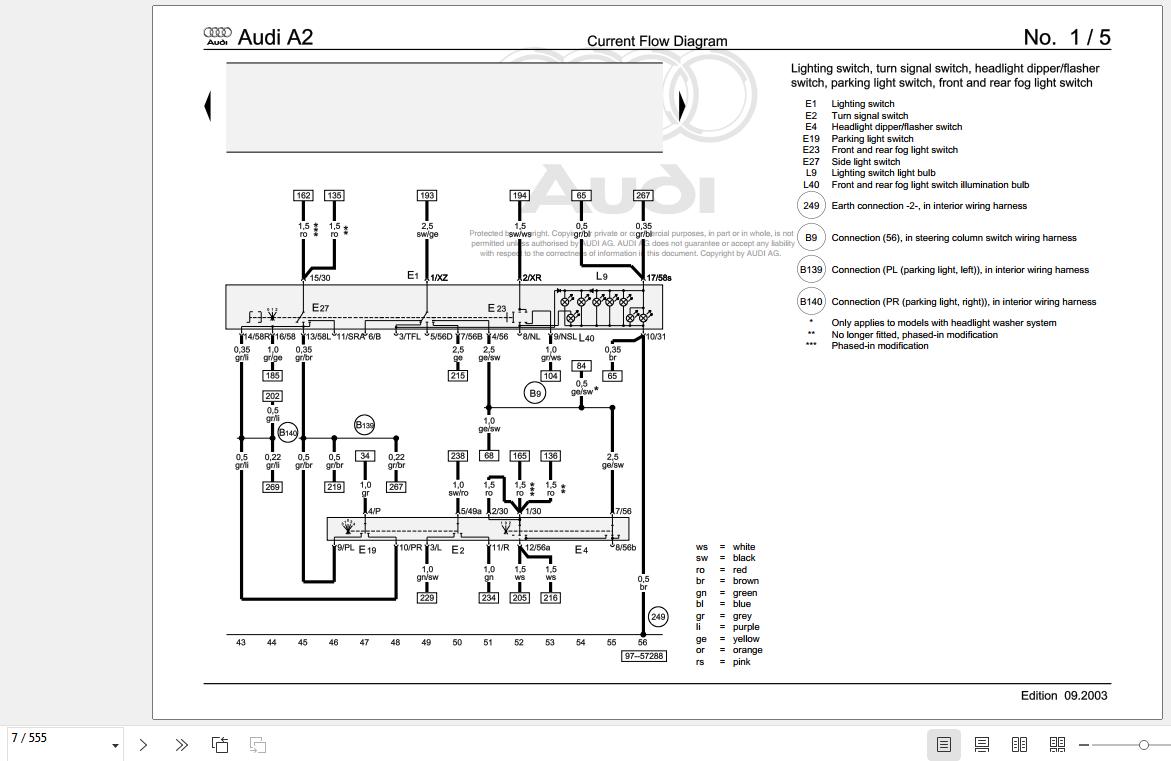Image resolution: width=1171 pixels, height=761 pixels.
Task: Click reference box 193 in diagram
Action: pos(426,196)
